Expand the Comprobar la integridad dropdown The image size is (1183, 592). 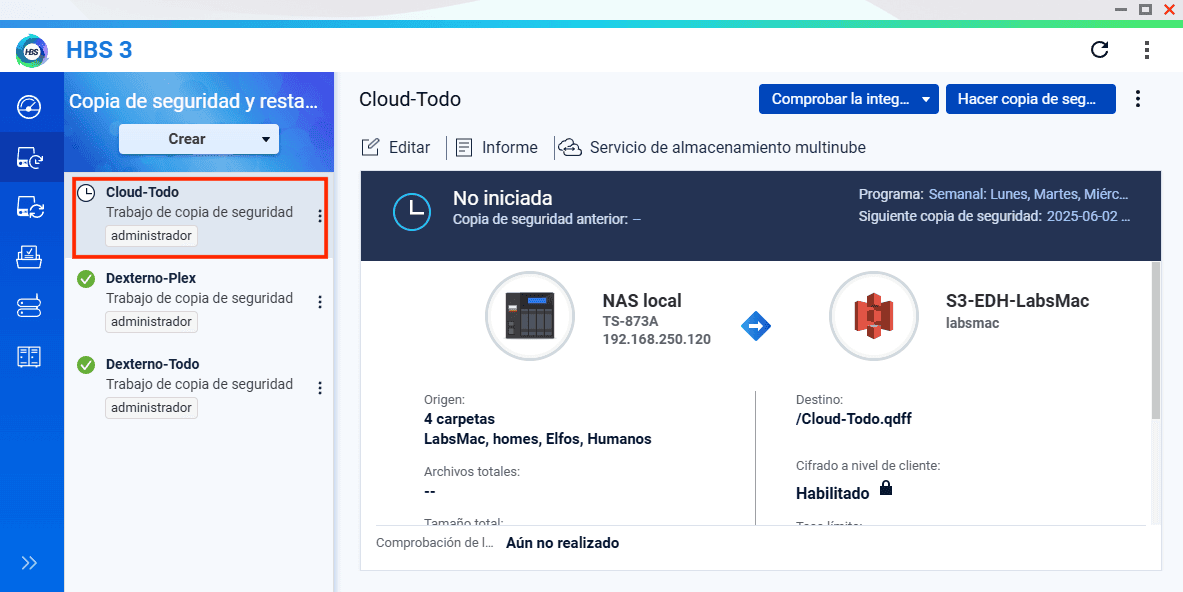[926, 99]
